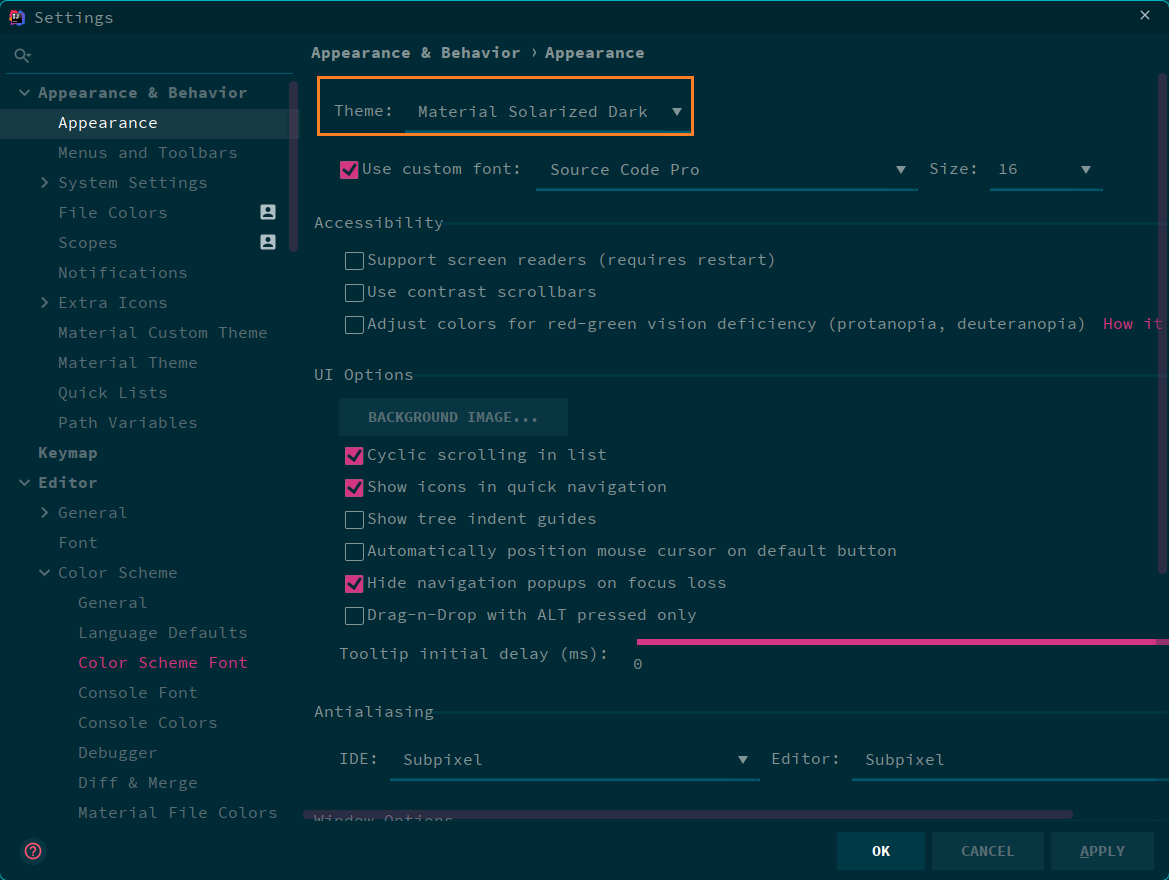Check Automatically position mouse cursor option
The image size is (1169, 880).
tap(354, 552)
